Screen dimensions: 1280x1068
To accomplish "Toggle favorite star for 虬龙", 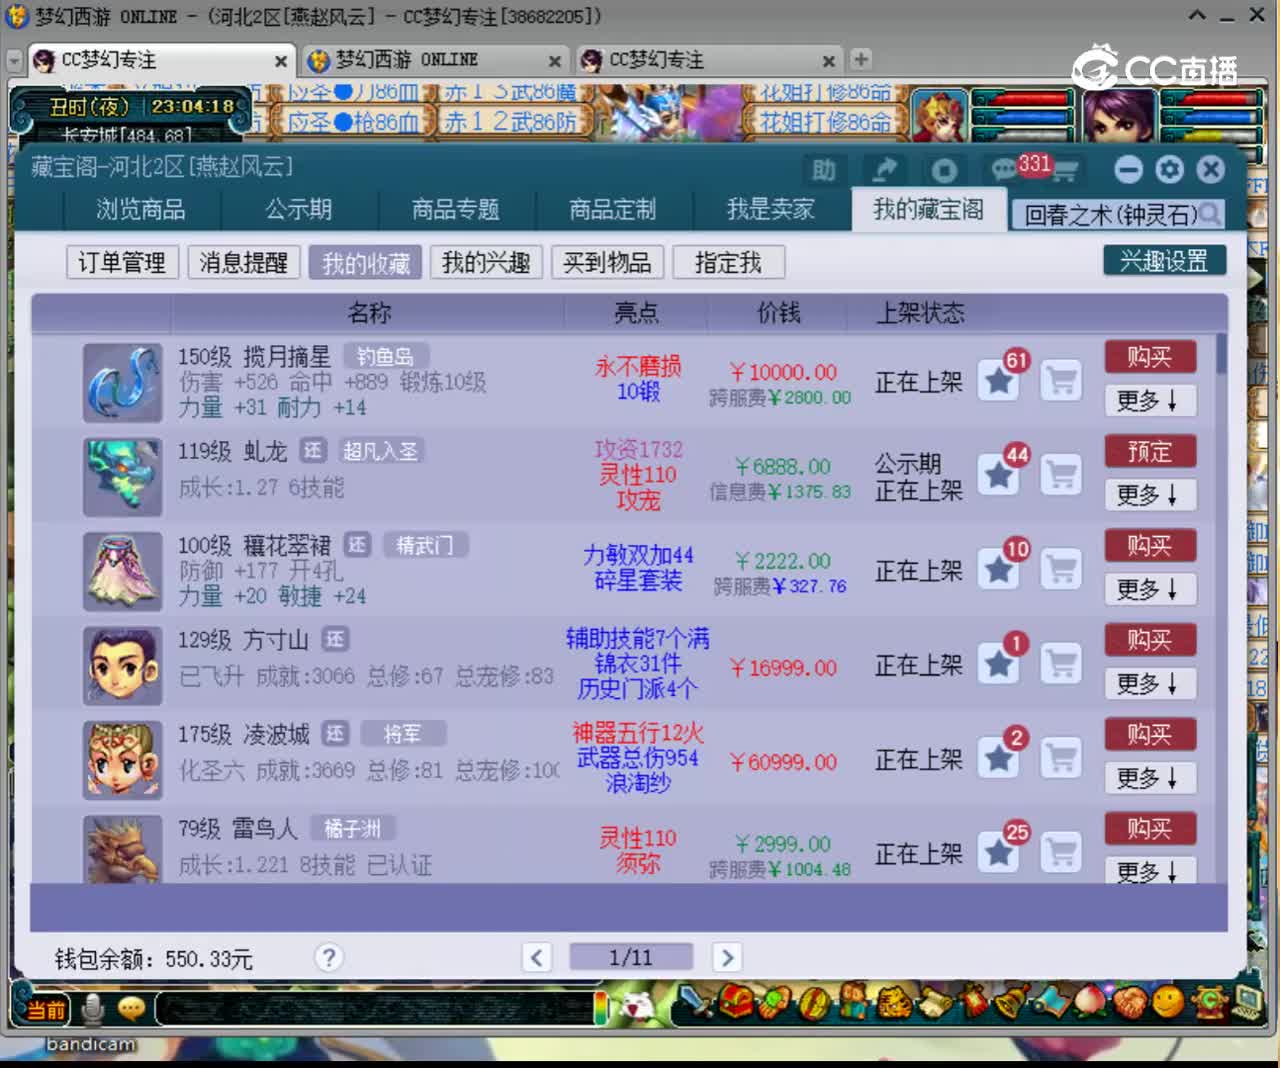I will 999,474.
